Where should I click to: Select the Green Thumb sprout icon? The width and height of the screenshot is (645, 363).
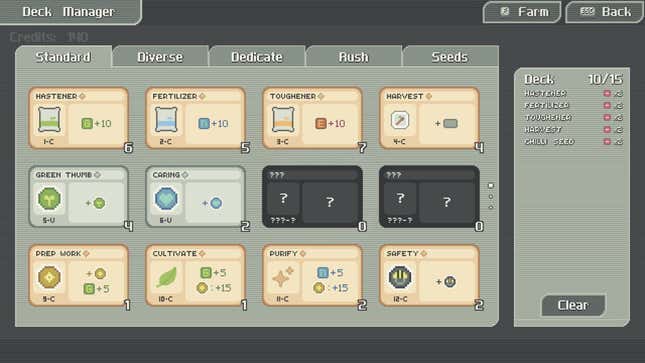[49, 198]
